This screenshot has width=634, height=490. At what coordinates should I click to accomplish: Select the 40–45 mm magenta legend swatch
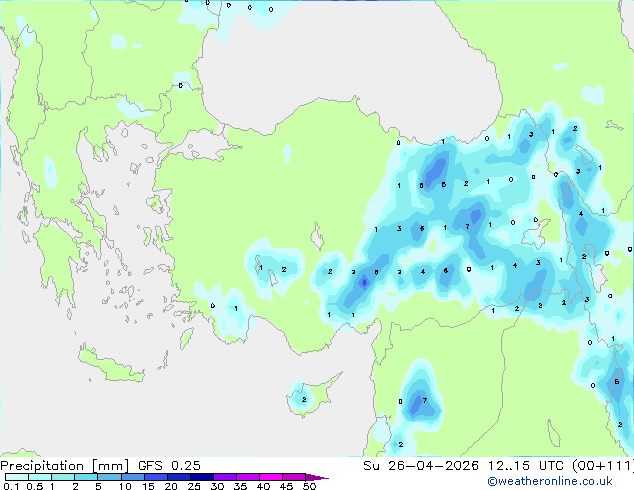(271, 477)
